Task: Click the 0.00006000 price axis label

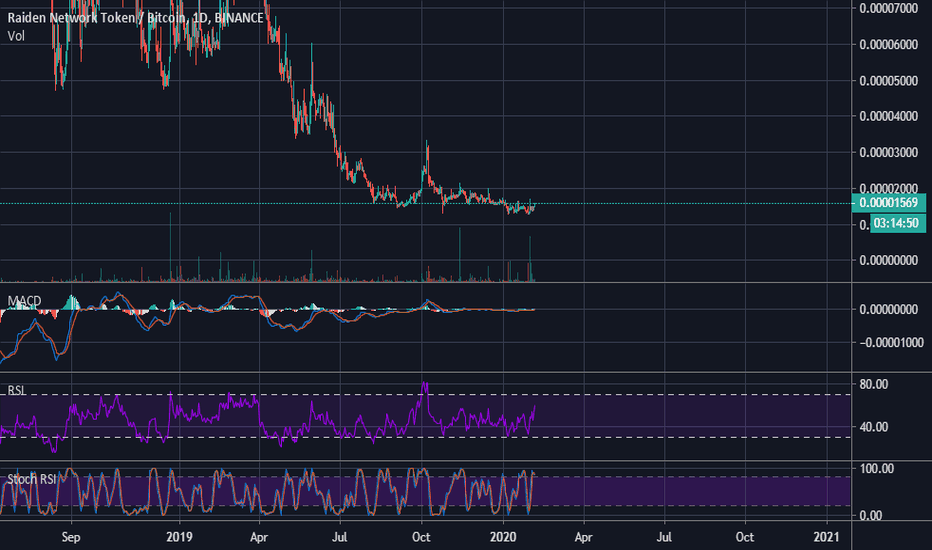Action: (x=889, y=45)
